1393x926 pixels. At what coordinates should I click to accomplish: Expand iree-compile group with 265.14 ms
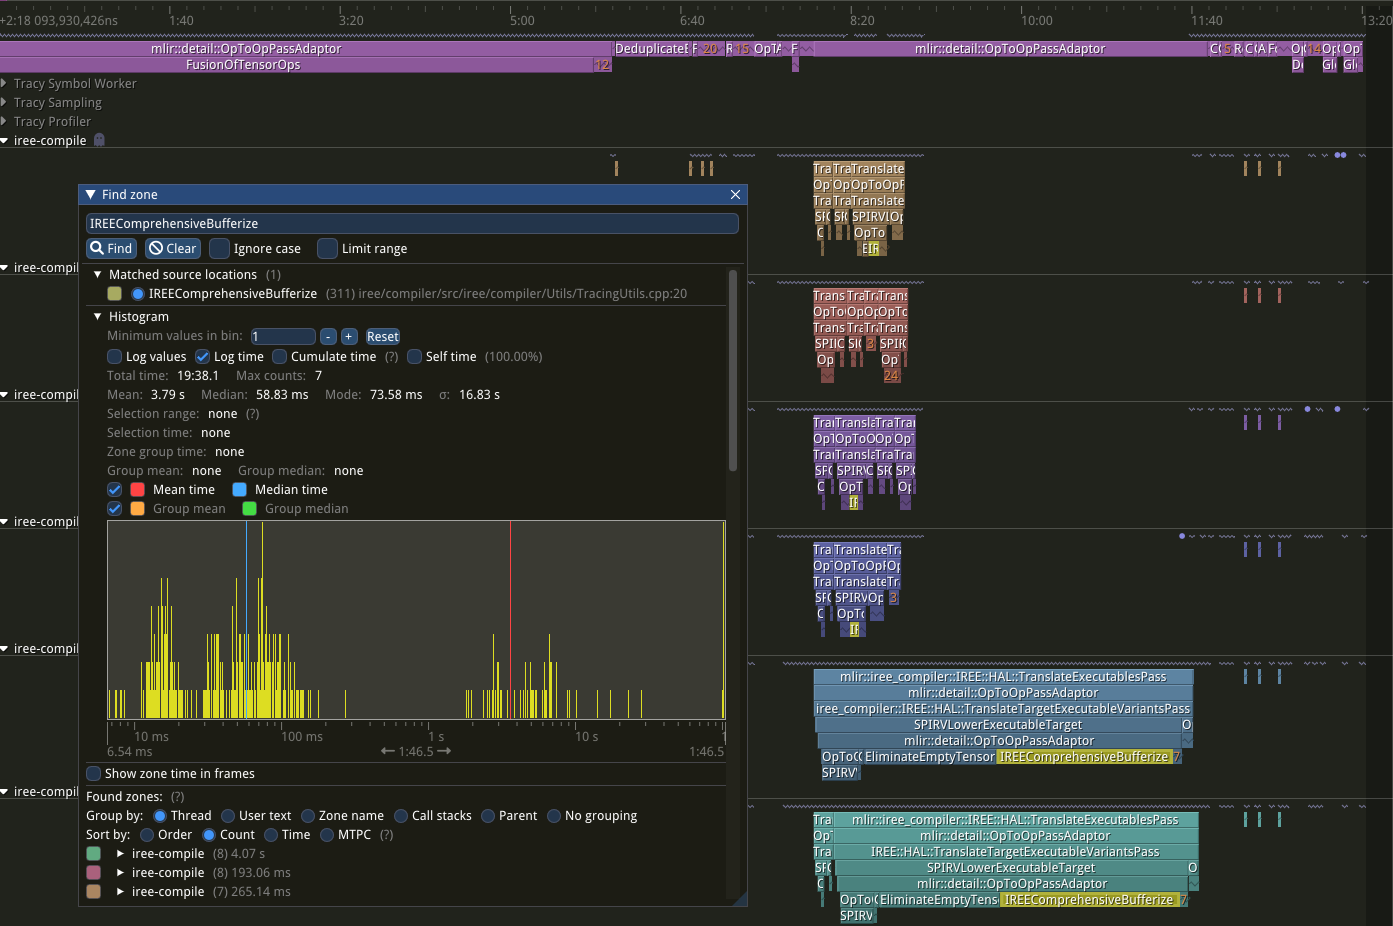click(x=121, y=891)
